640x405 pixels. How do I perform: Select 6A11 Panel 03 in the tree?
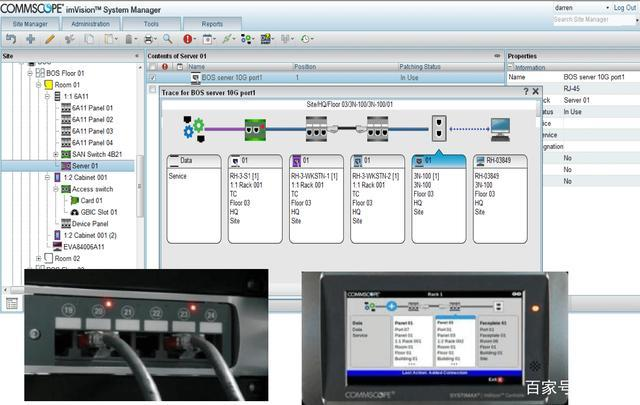(x=92, y=131)
